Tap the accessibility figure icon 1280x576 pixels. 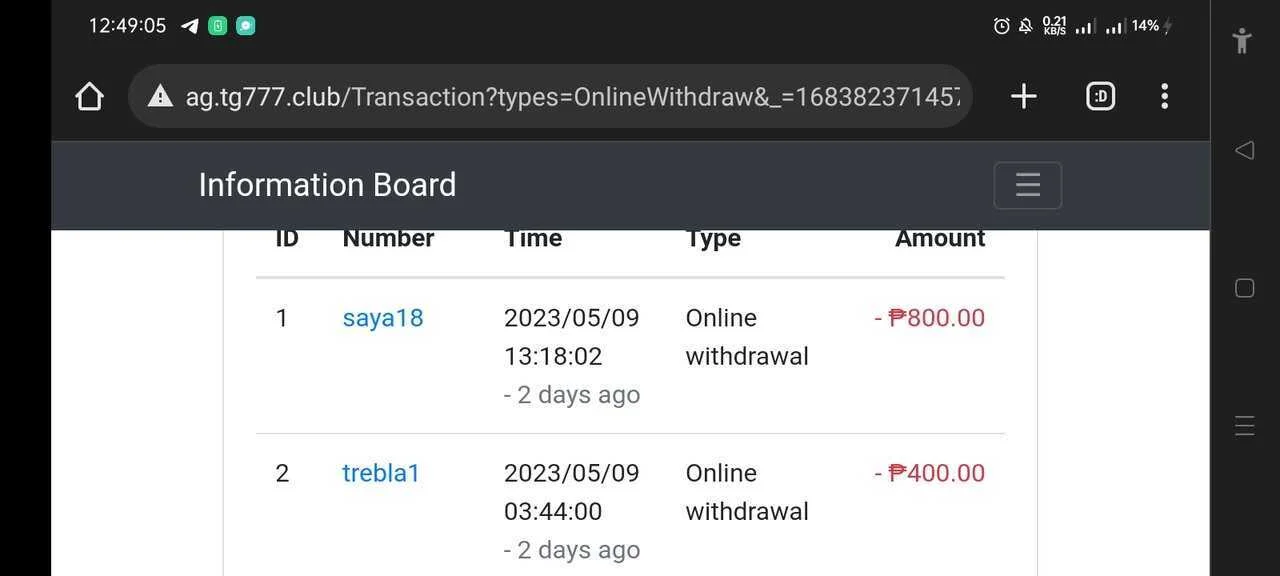pos(1242,41)
